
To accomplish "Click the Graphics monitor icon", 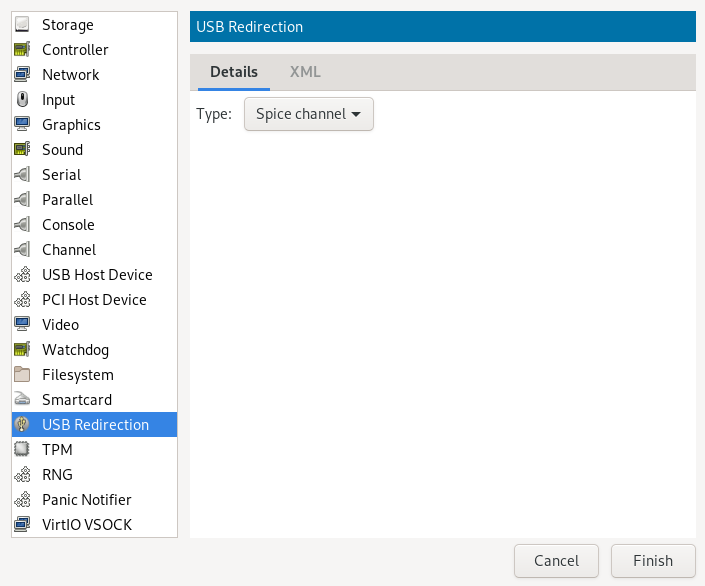I will point(22,125).
